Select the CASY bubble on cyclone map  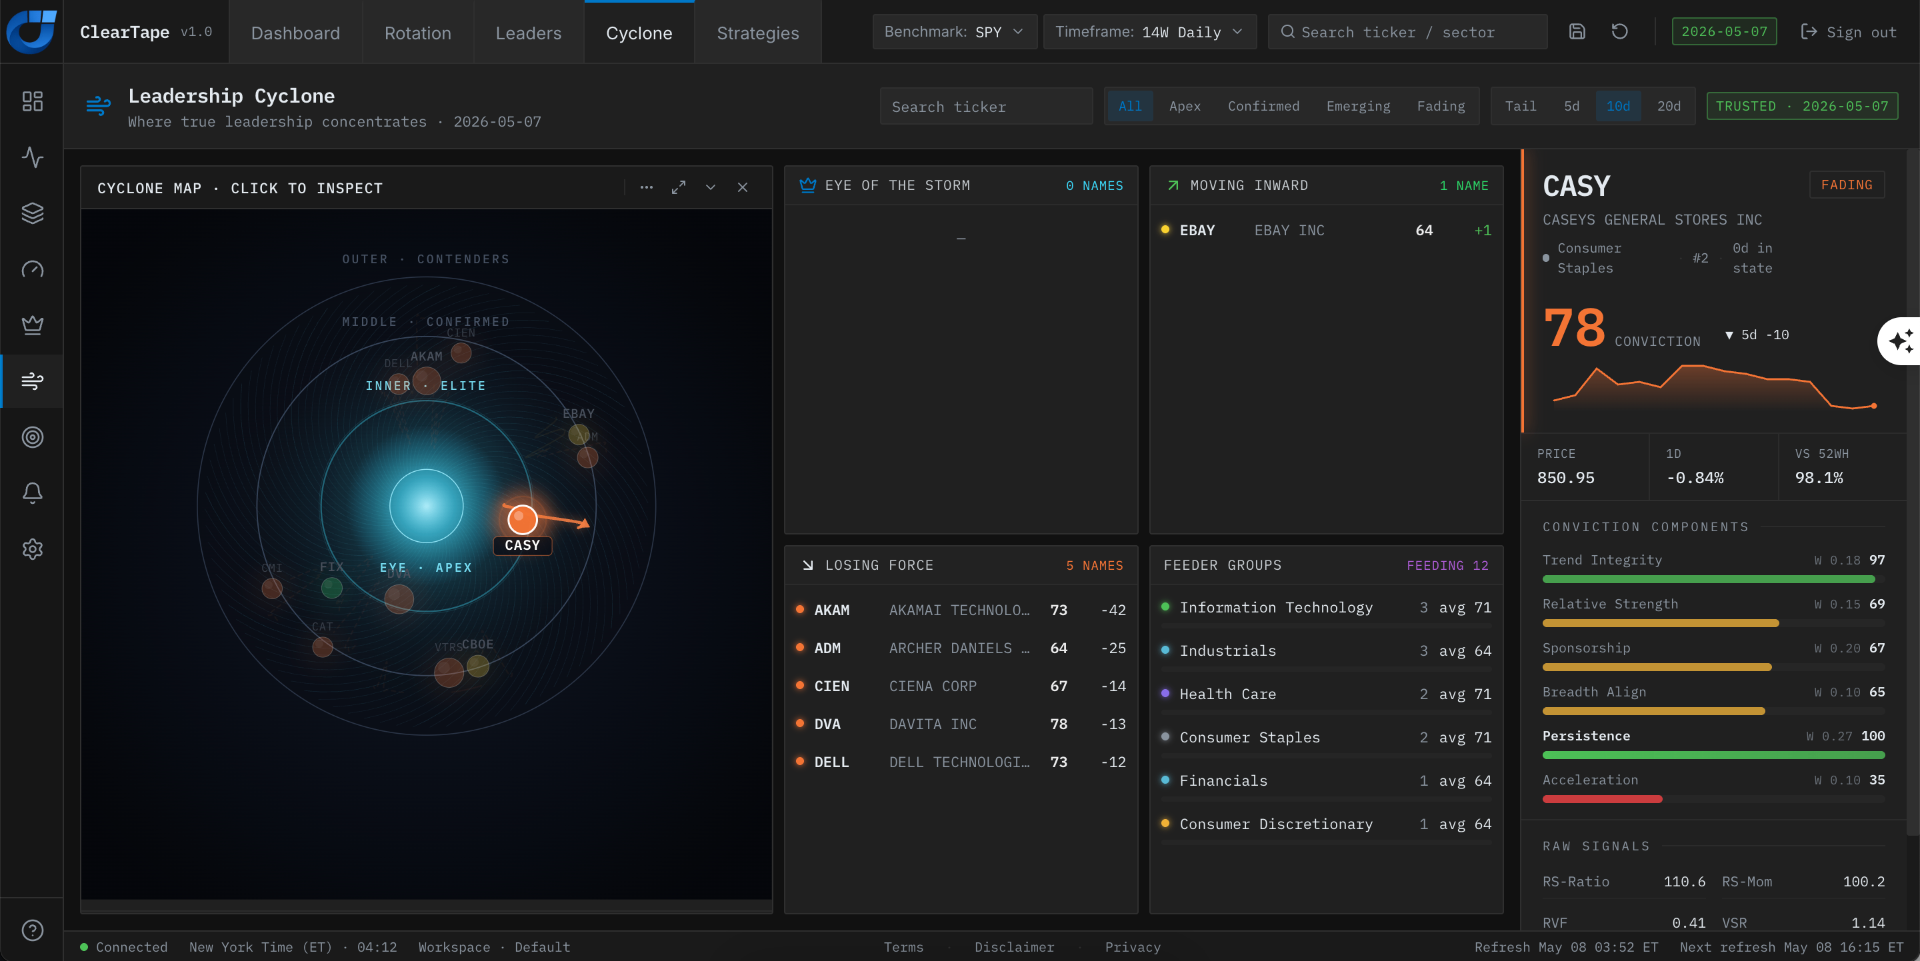coord(522,519)
